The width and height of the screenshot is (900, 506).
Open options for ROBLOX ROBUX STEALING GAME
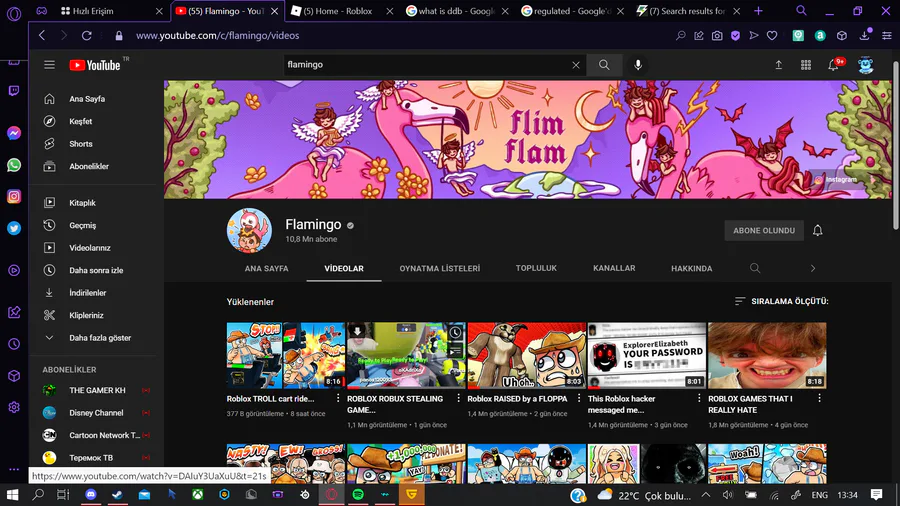(458, 398)
